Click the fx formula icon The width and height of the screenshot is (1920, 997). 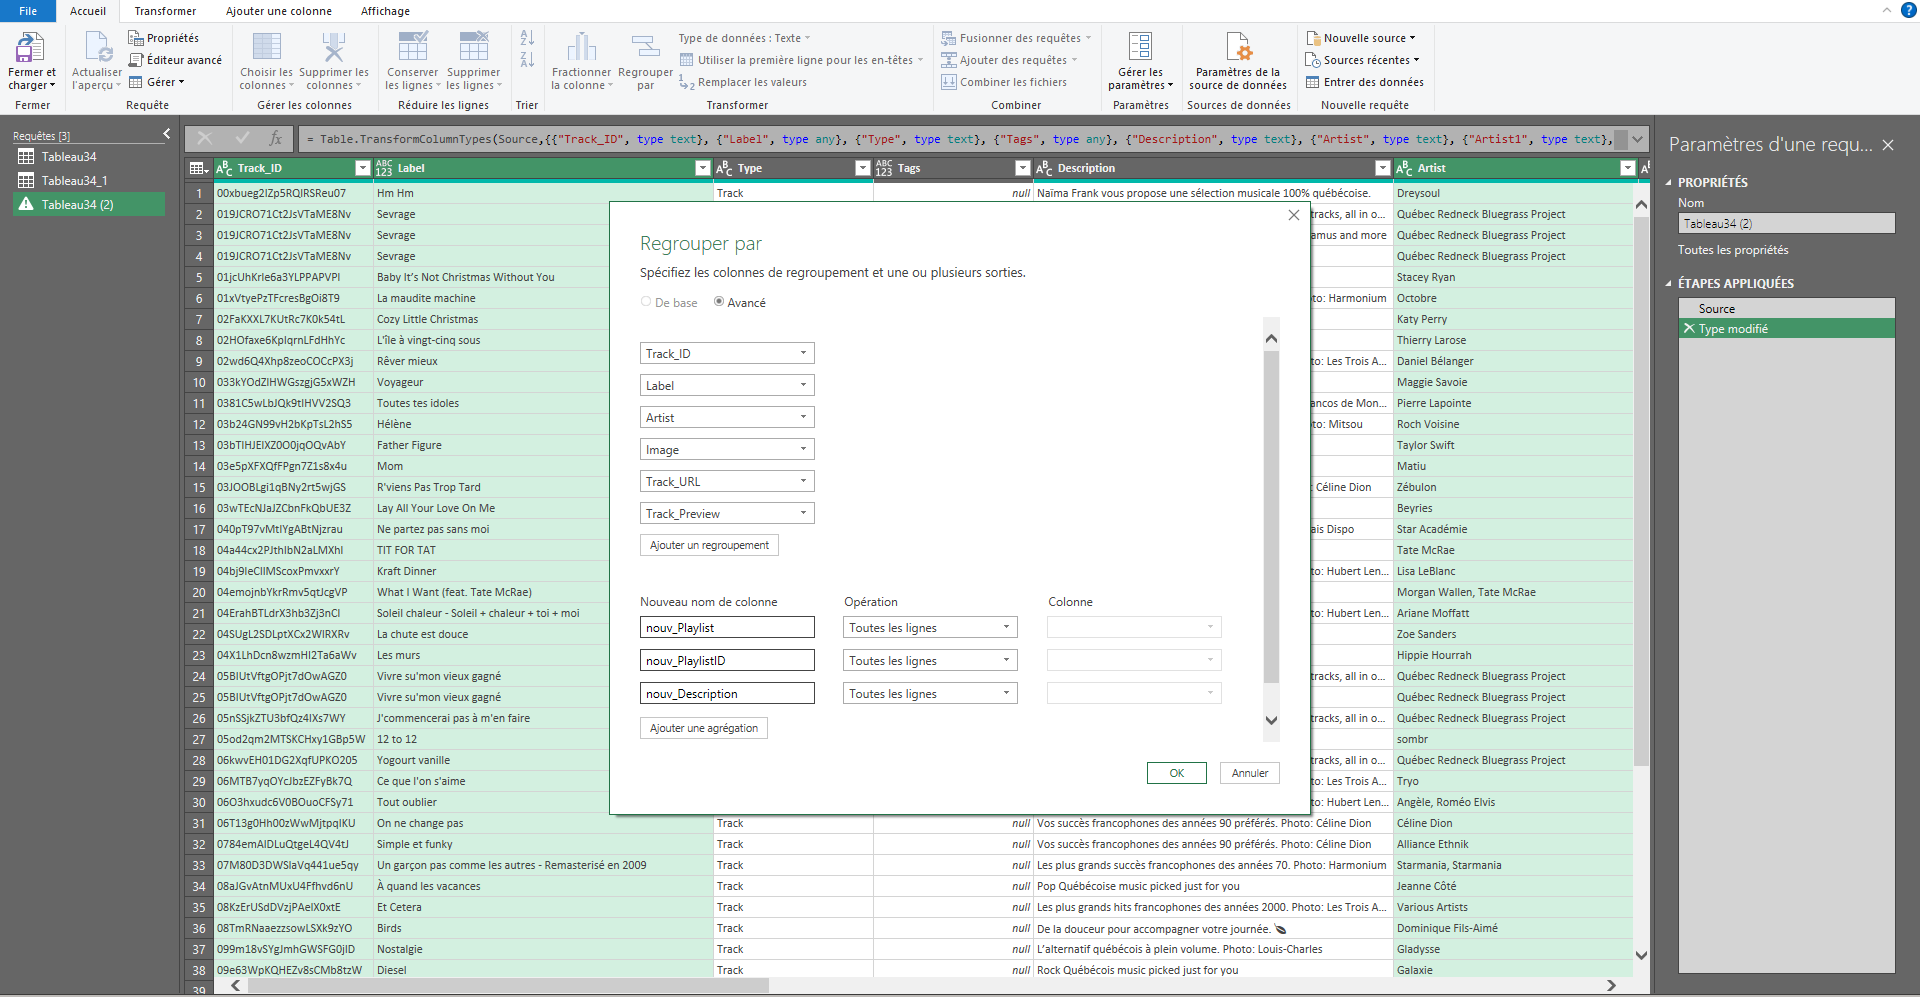point(276,139)
